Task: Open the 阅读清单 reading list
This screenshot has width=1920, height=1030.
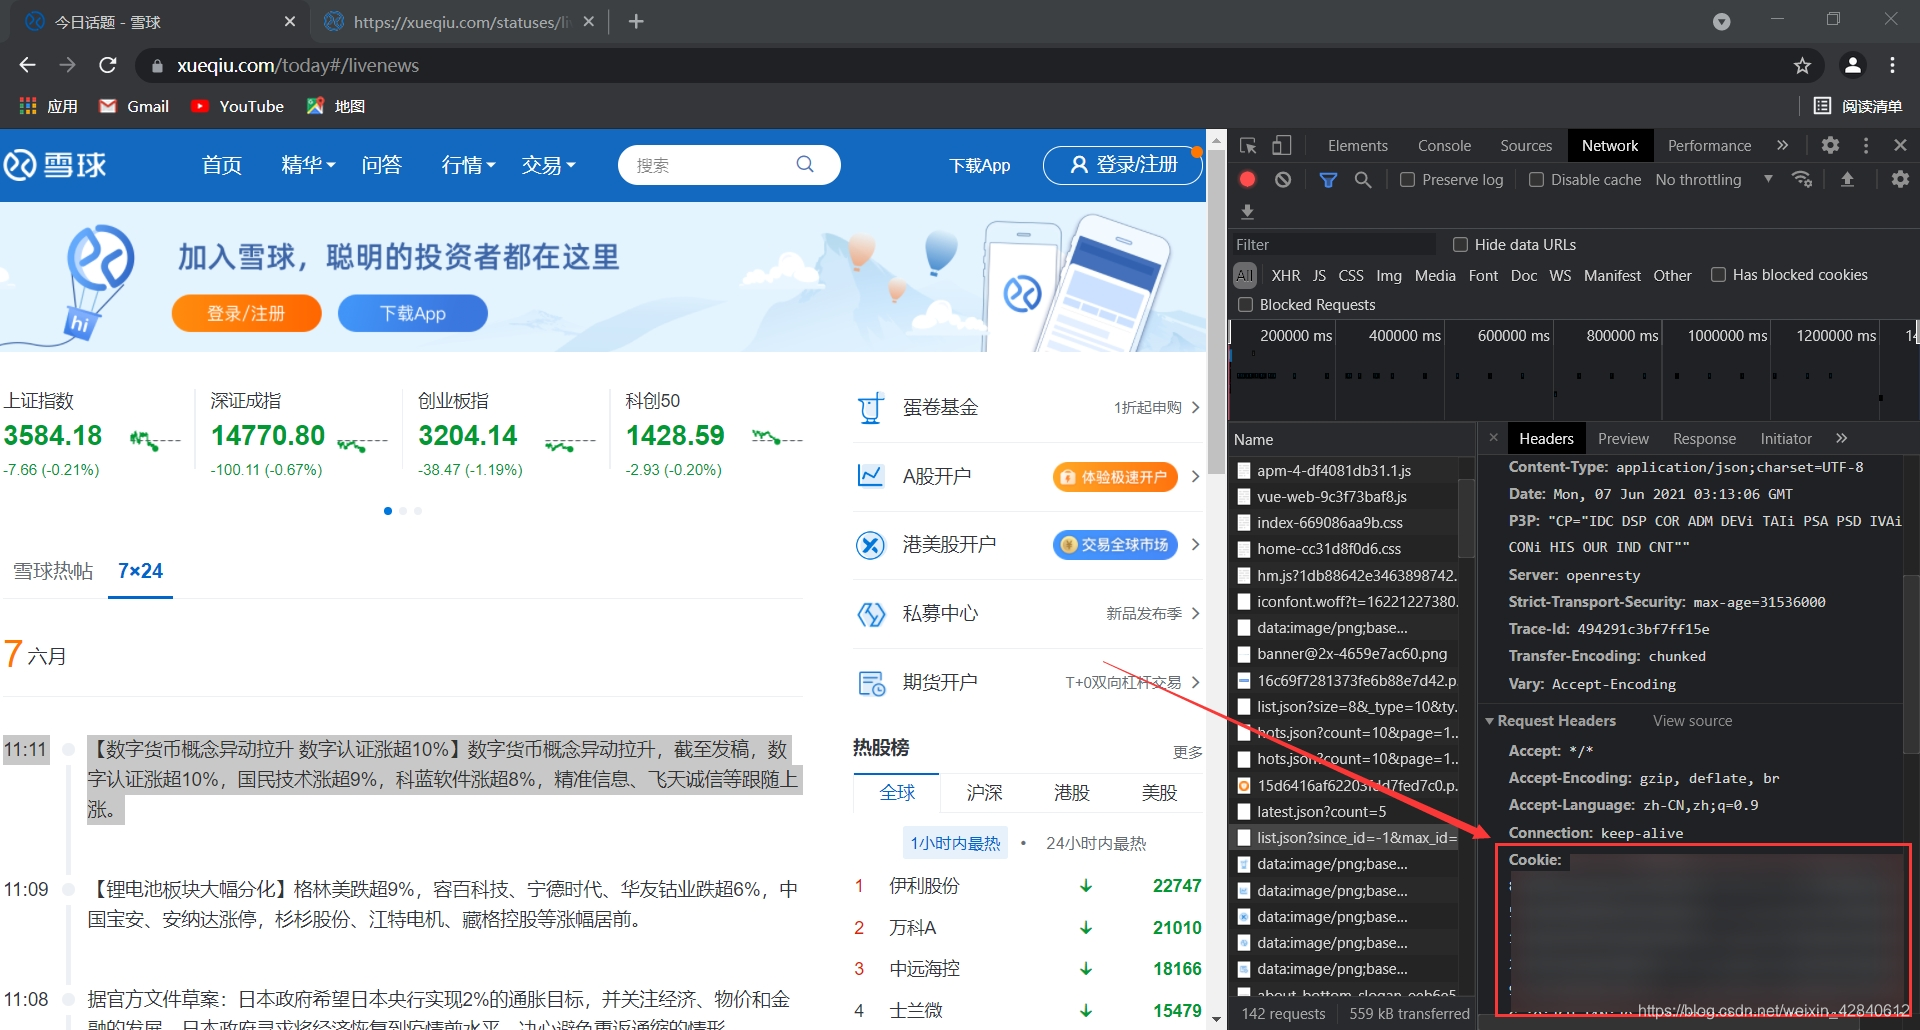Action: pos(1858,106)
